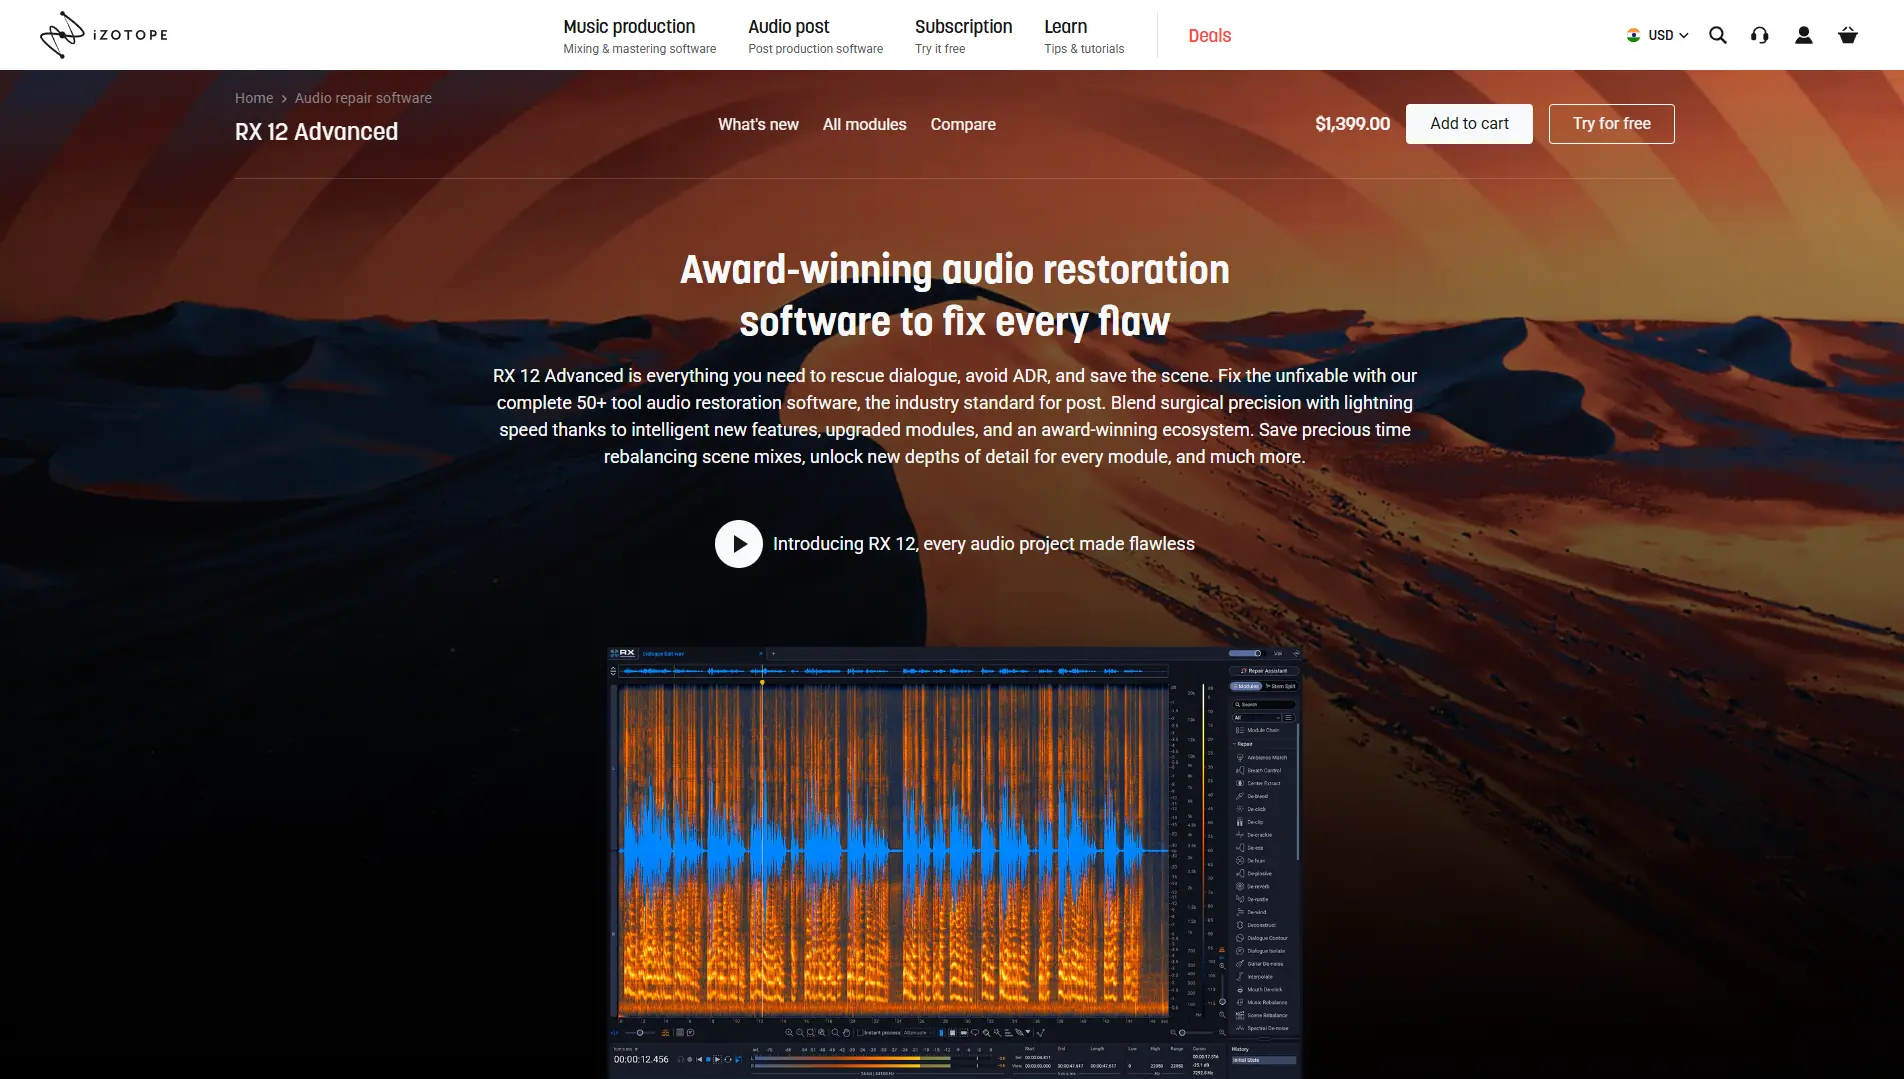Click the 'Introducing RX 12, every audio project made flawless' text
This screenshot has height=1079, width=1904.
coord(984,544)
